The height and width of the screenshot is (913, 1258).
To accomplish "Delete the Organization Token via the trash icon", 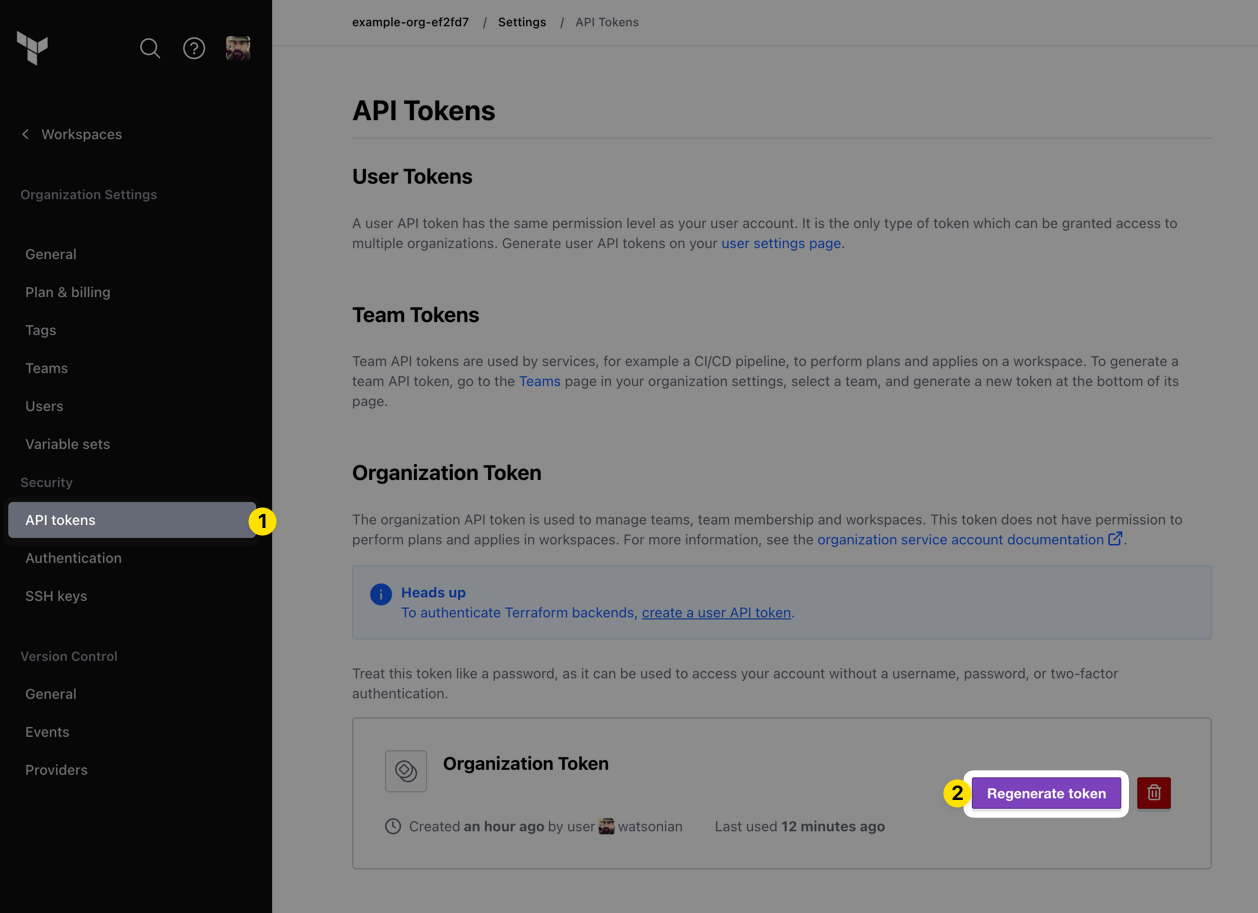I will point(1153,792).
